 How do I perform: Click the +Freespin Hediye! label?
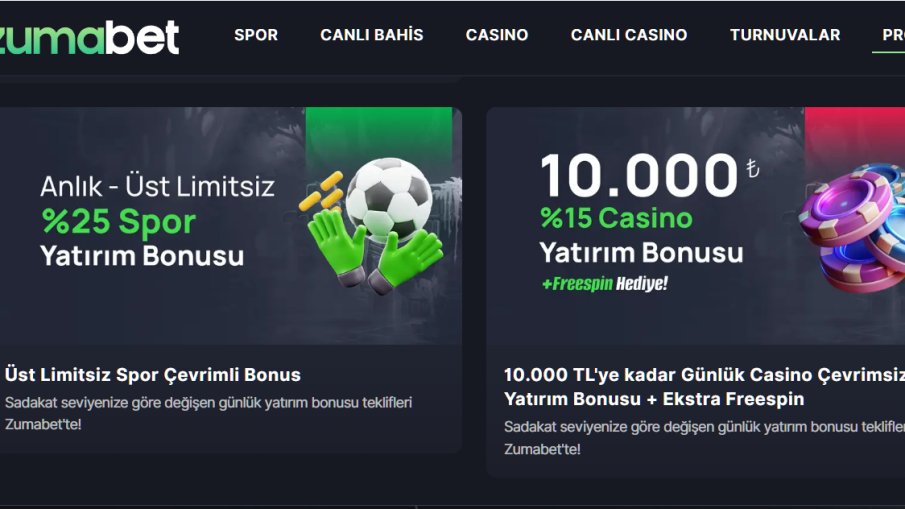604,283
